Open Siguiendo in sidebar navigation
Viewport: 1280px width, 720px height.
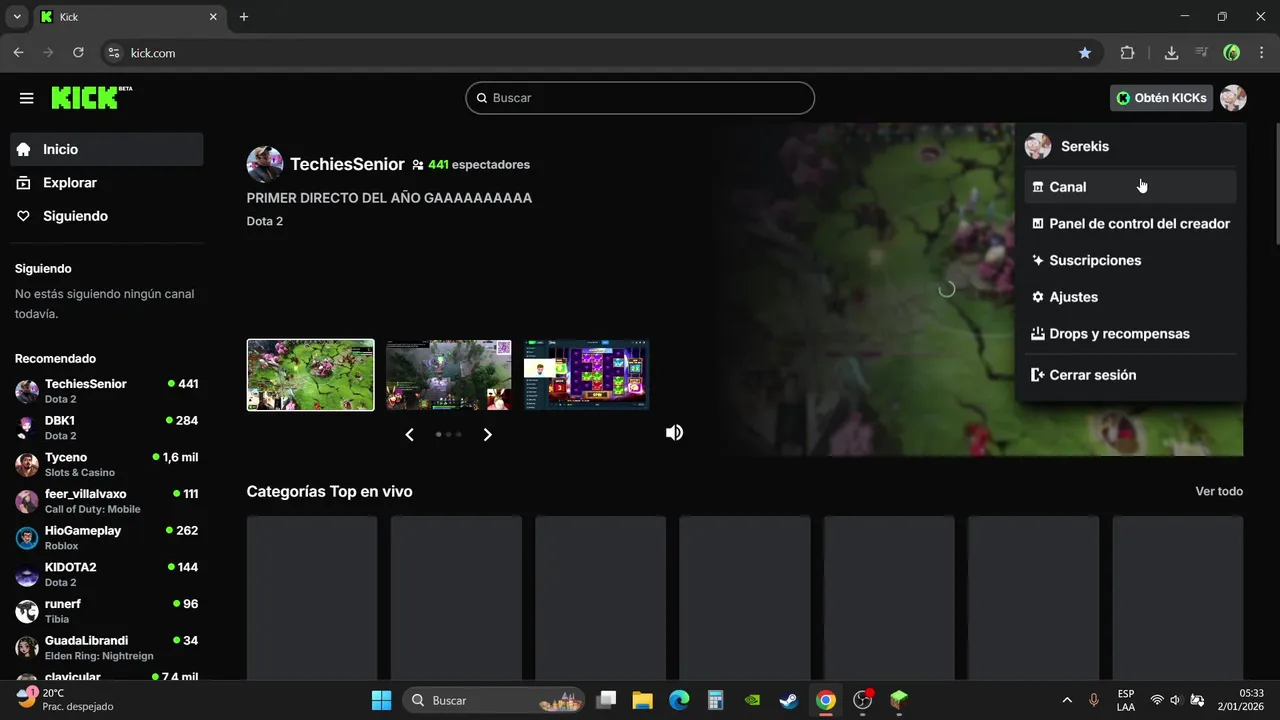[107, 216]
